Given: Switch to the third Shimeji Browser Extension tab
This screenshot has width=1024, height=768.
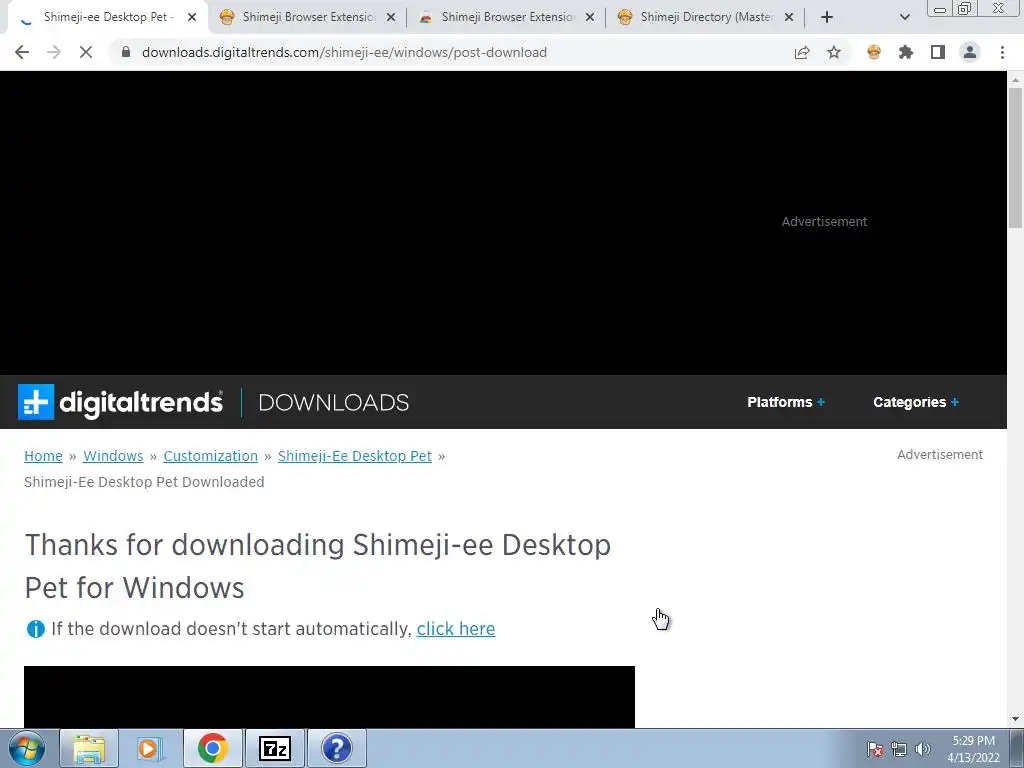Looking at the screenshot, I should point(508,17).
